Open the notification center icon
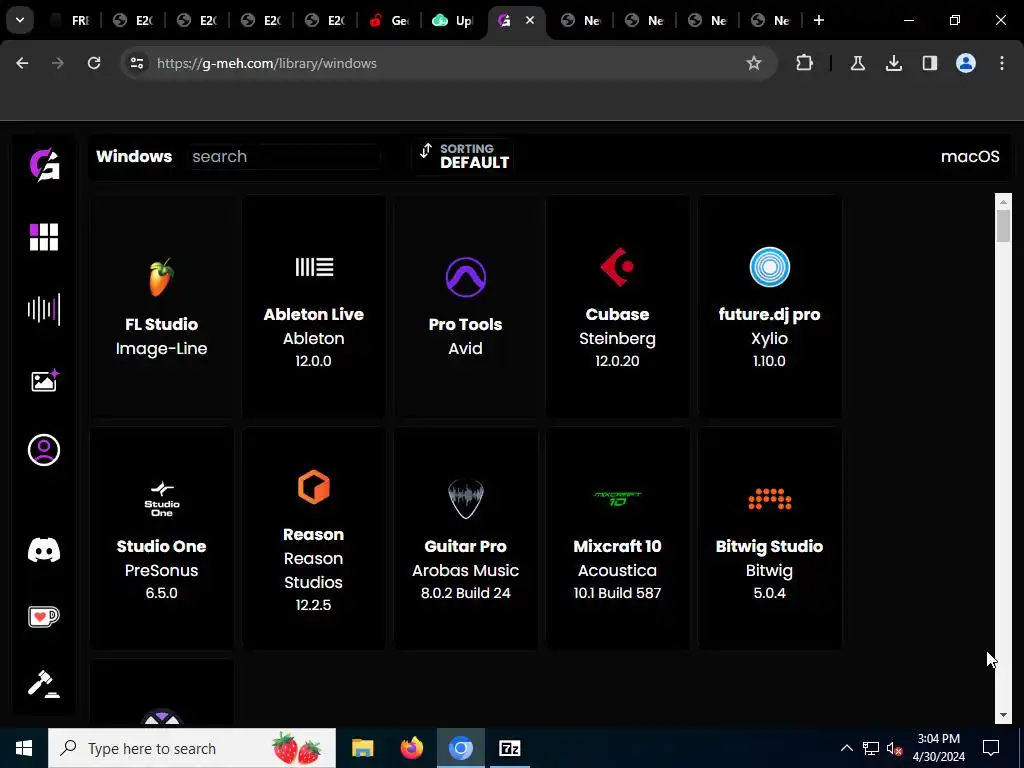The image size is (1024, 768). 991,748
